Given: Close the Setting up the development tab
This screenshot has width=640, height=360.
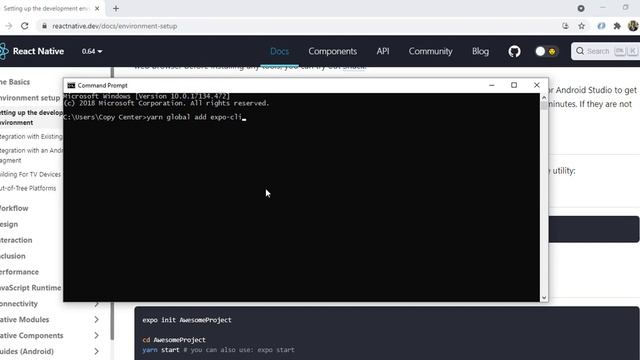Looking at the screenshot, I should [x=97, y=8].
